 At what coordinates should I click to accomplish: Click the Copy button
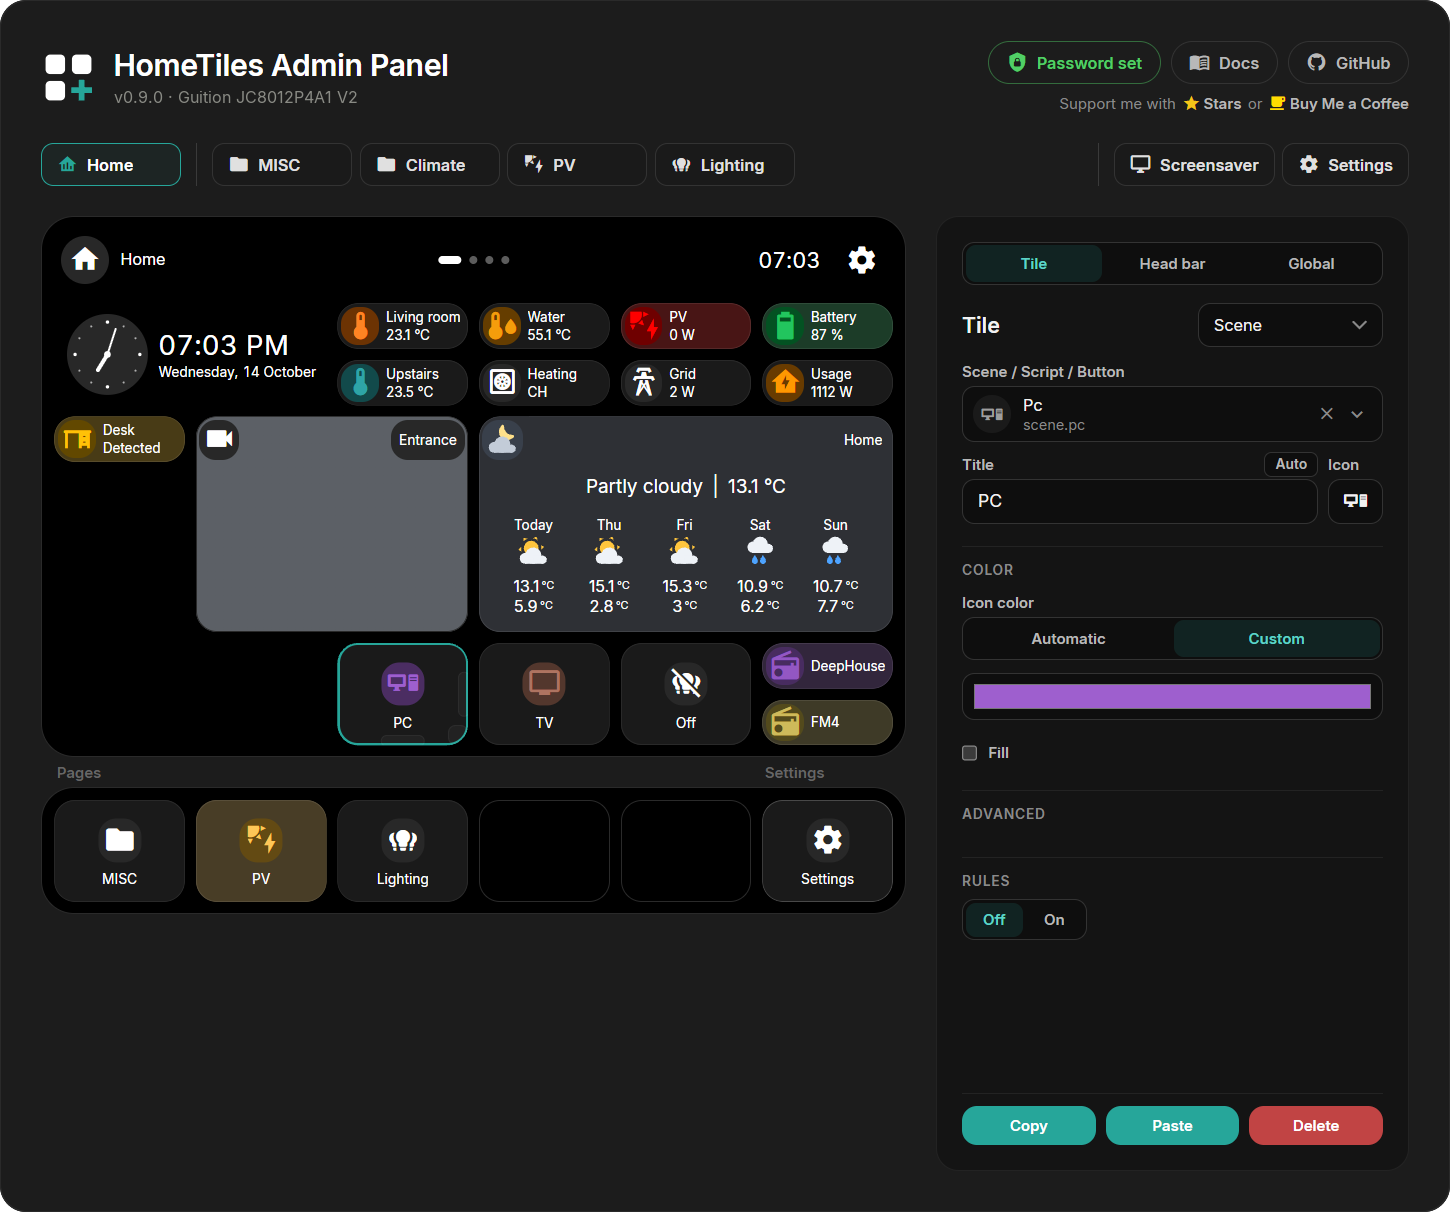coord(1029,1126)
